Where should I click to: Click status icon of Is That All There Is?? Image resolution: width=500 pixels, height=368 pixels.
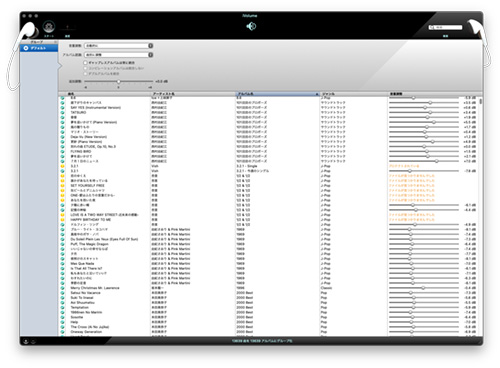click(x=62, y=269)
